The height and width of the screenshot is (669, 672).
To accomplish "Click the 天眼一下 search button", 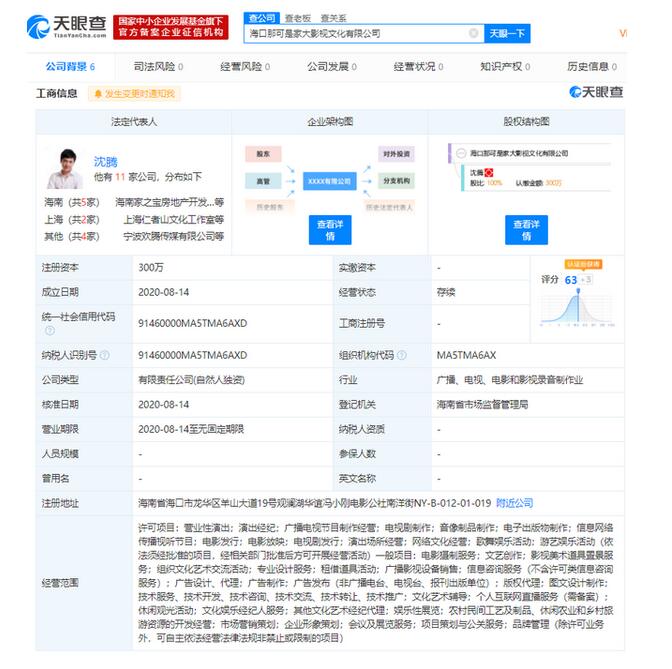I will 507,33.
